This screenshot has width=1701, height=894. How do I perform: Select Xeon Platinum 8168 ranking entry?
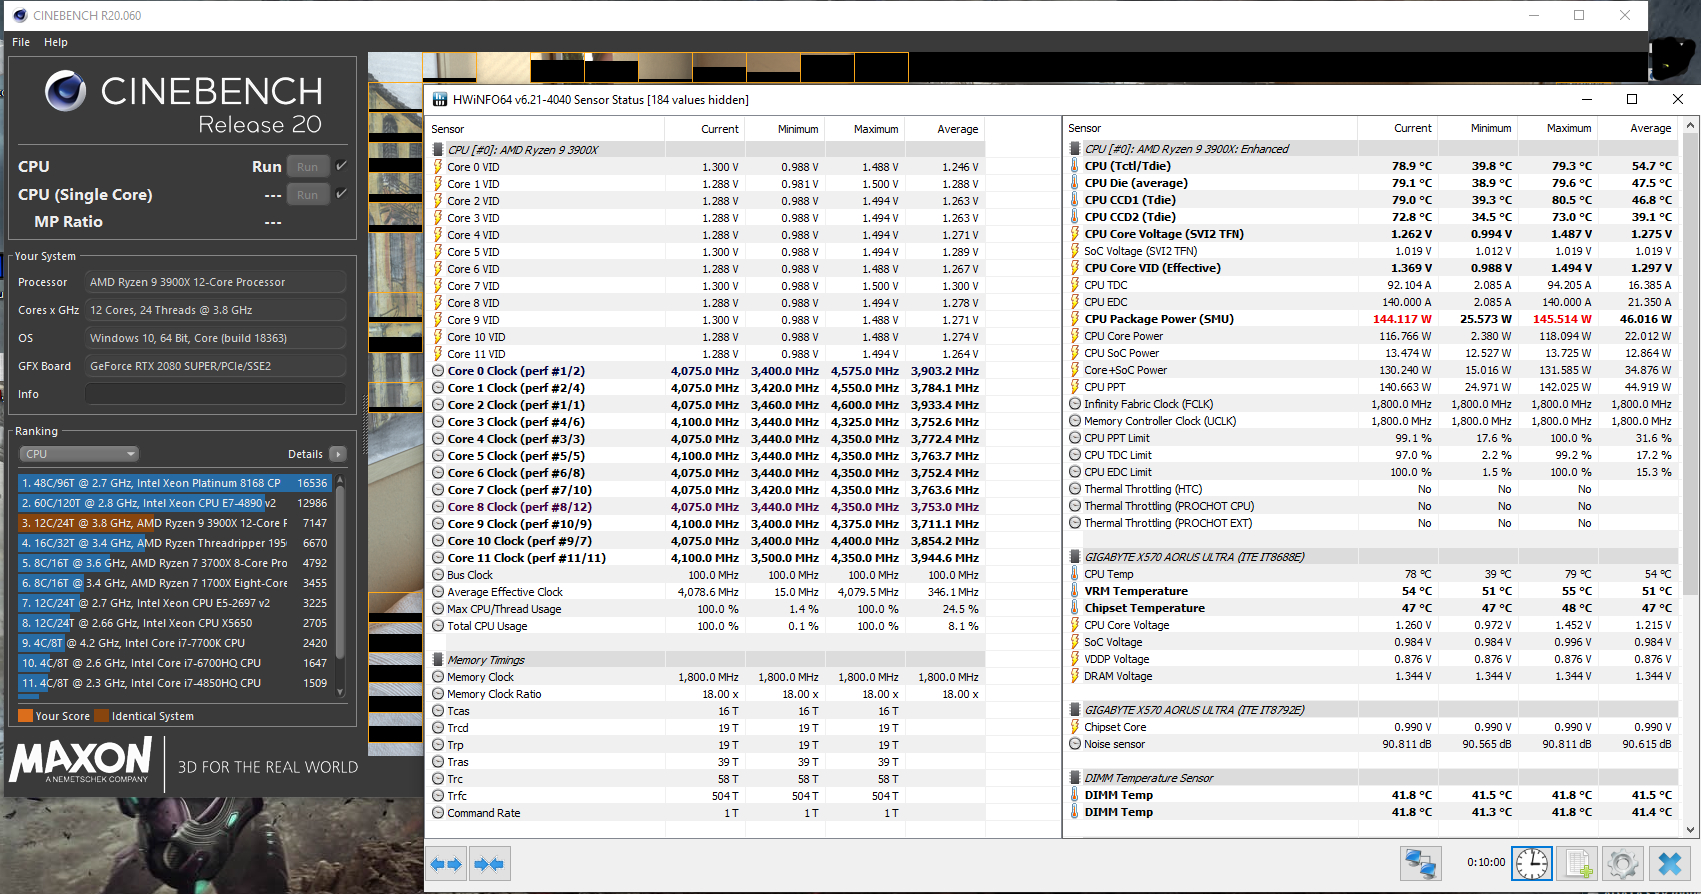[x=176, y=483]
